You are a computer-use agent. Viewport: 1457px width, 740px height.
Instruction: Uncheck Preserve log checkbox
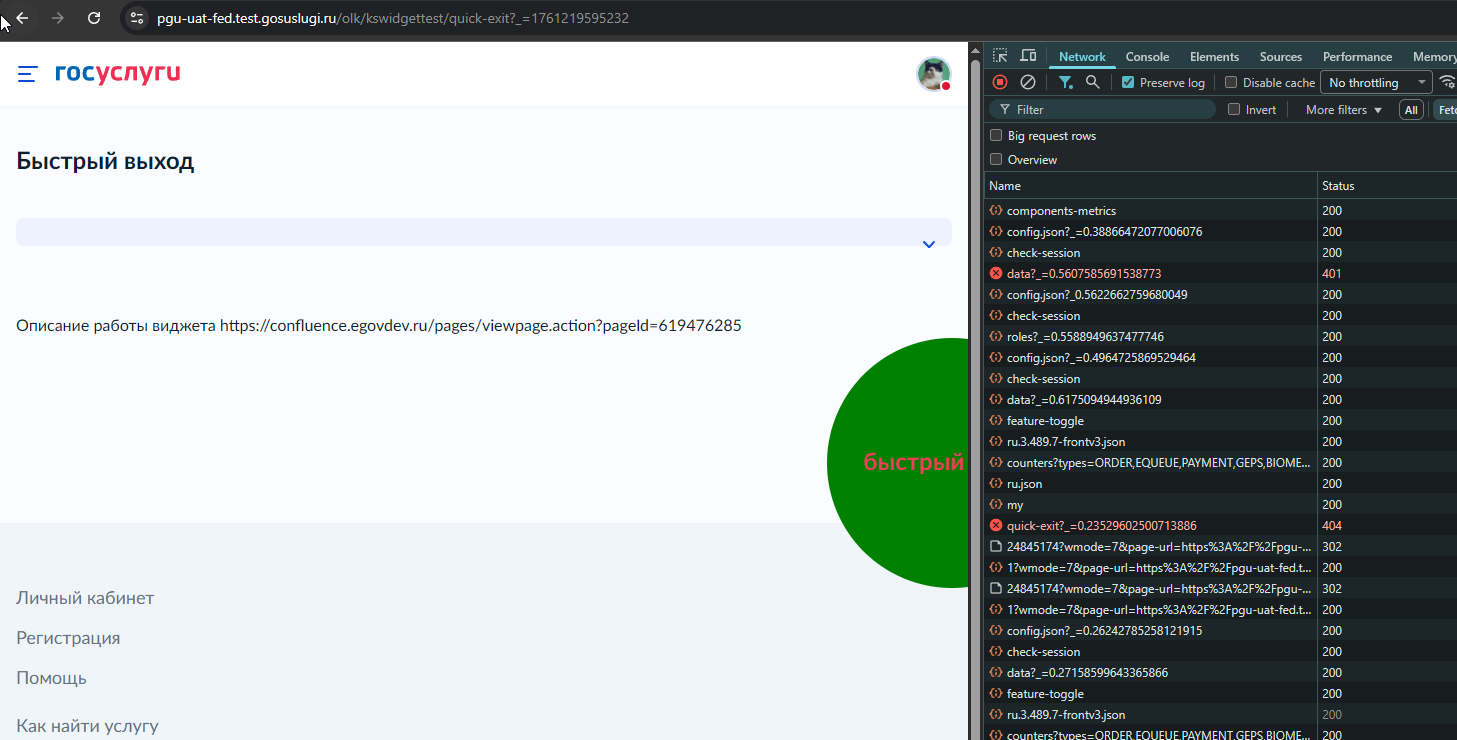click(1128, 83)
